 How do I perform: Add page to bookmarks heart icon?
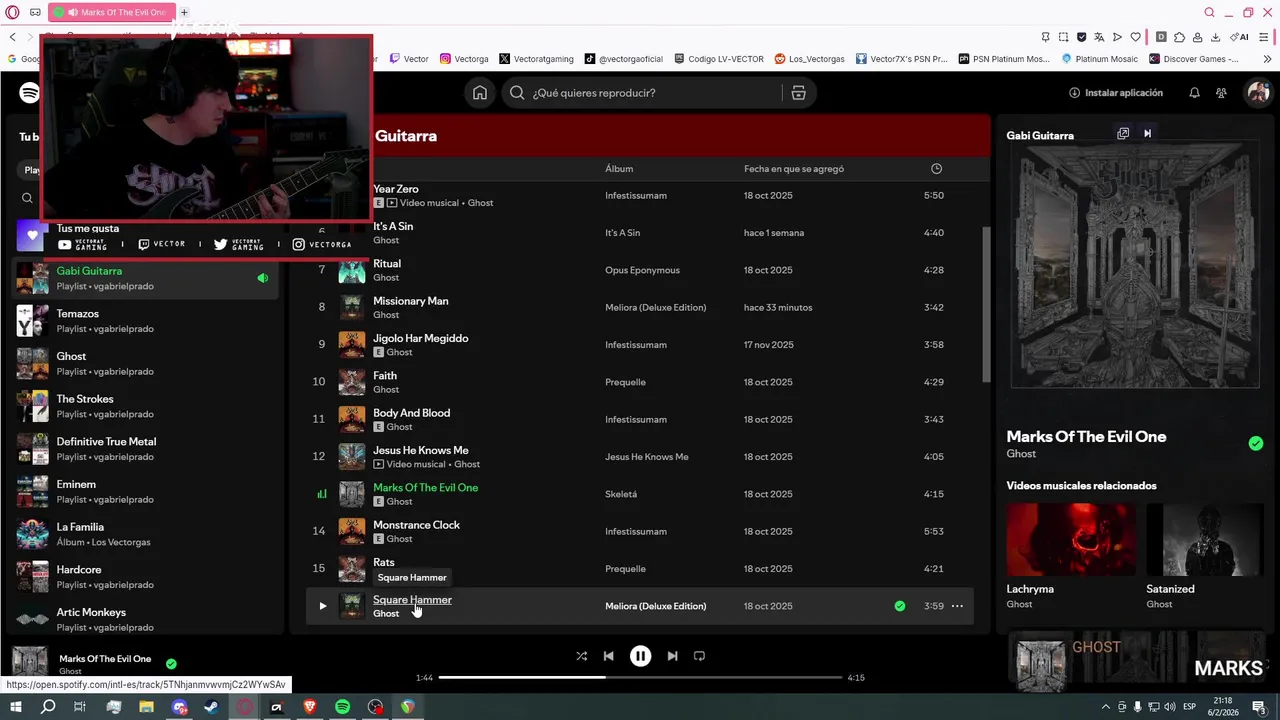pyautogui.click(x=1135, y=37)
